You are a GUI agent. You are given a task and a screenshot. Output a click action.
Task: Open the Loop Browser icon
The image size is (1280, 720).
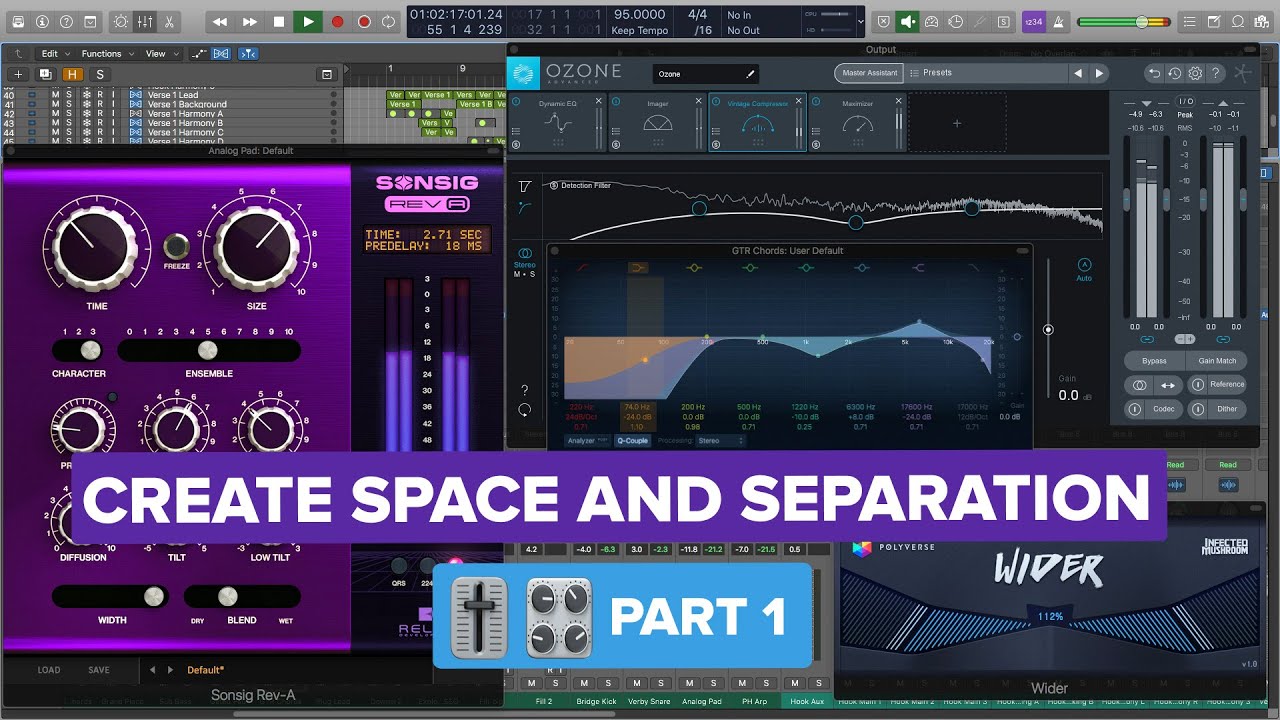point(1238,21)
